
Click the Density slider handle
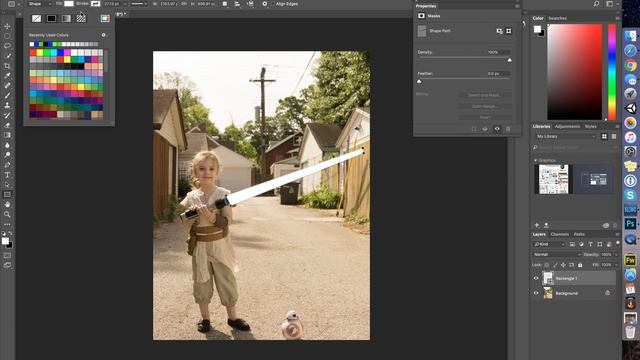(x=509, y=60)
